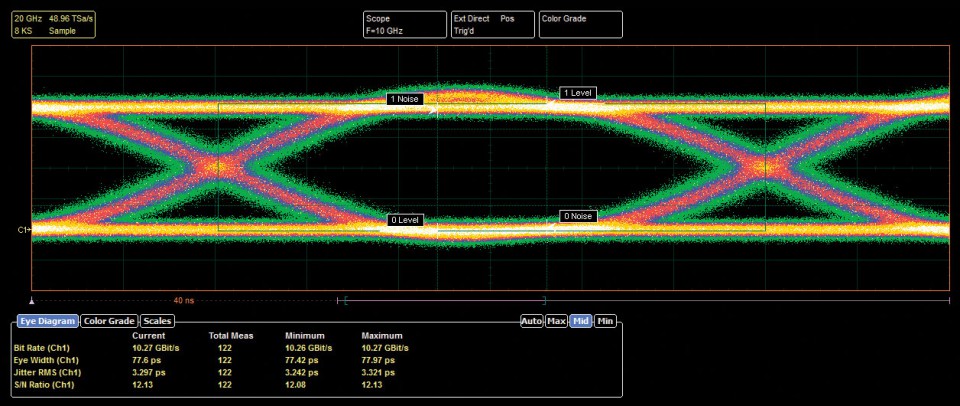
Task: Open the Scope F=10 GHz settings box
Action: click(404, 25)
